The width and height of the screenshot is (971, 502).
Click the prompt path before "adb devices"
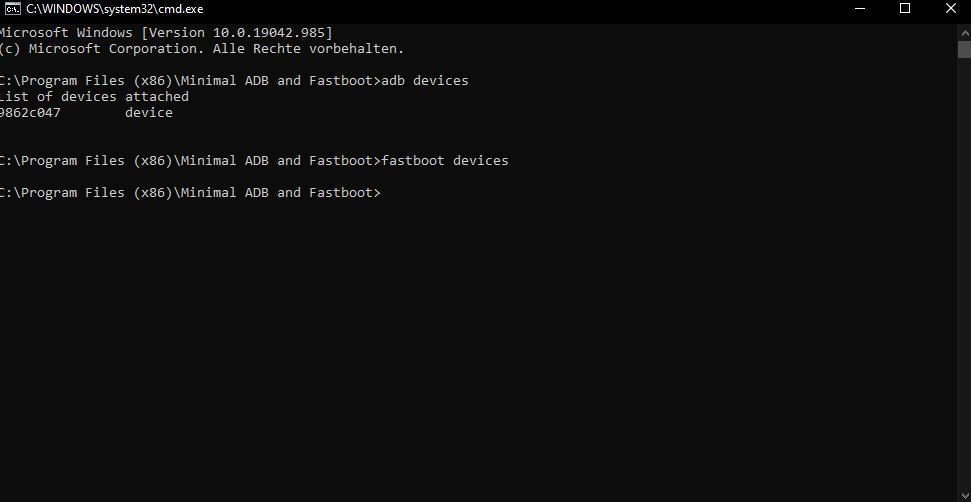190,80
